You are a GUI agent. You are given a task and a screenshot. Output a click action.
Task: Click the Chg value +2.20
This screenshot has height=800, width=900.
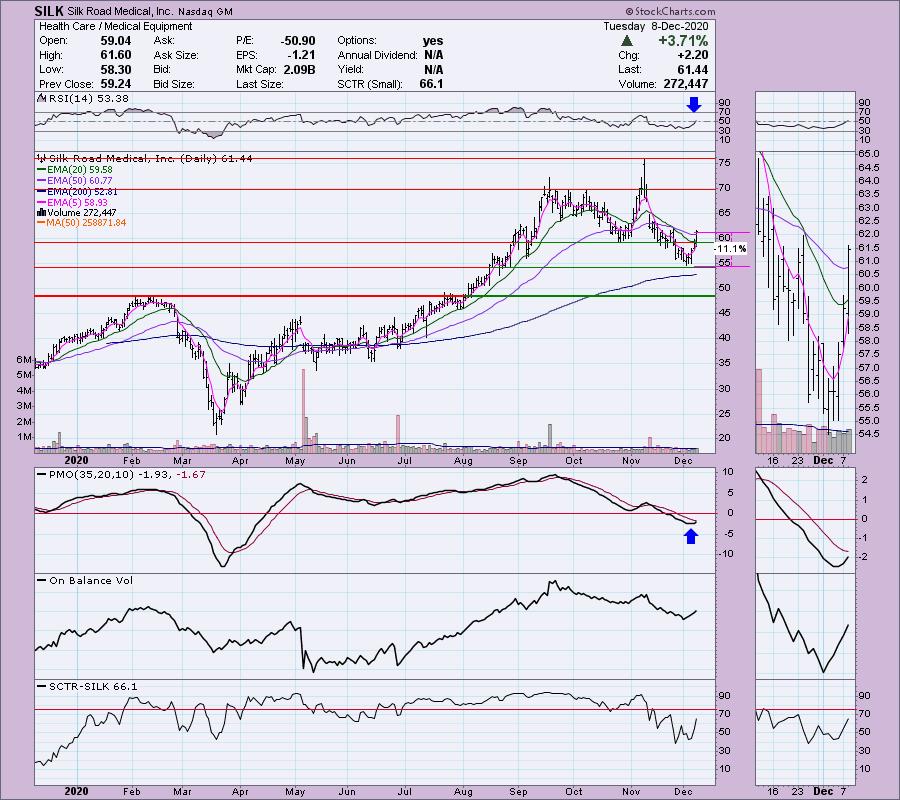pos(693,55)
